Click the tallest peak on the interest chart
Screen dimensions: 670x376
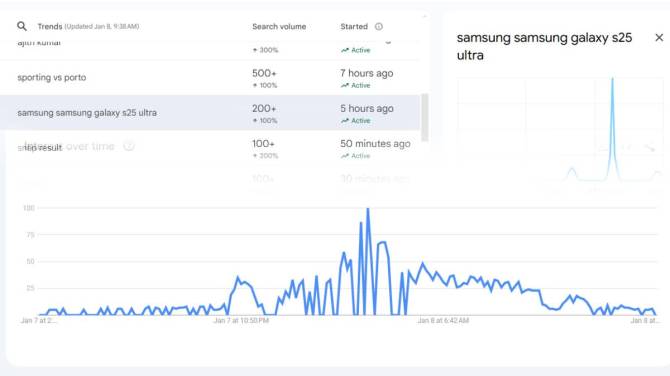368,209
